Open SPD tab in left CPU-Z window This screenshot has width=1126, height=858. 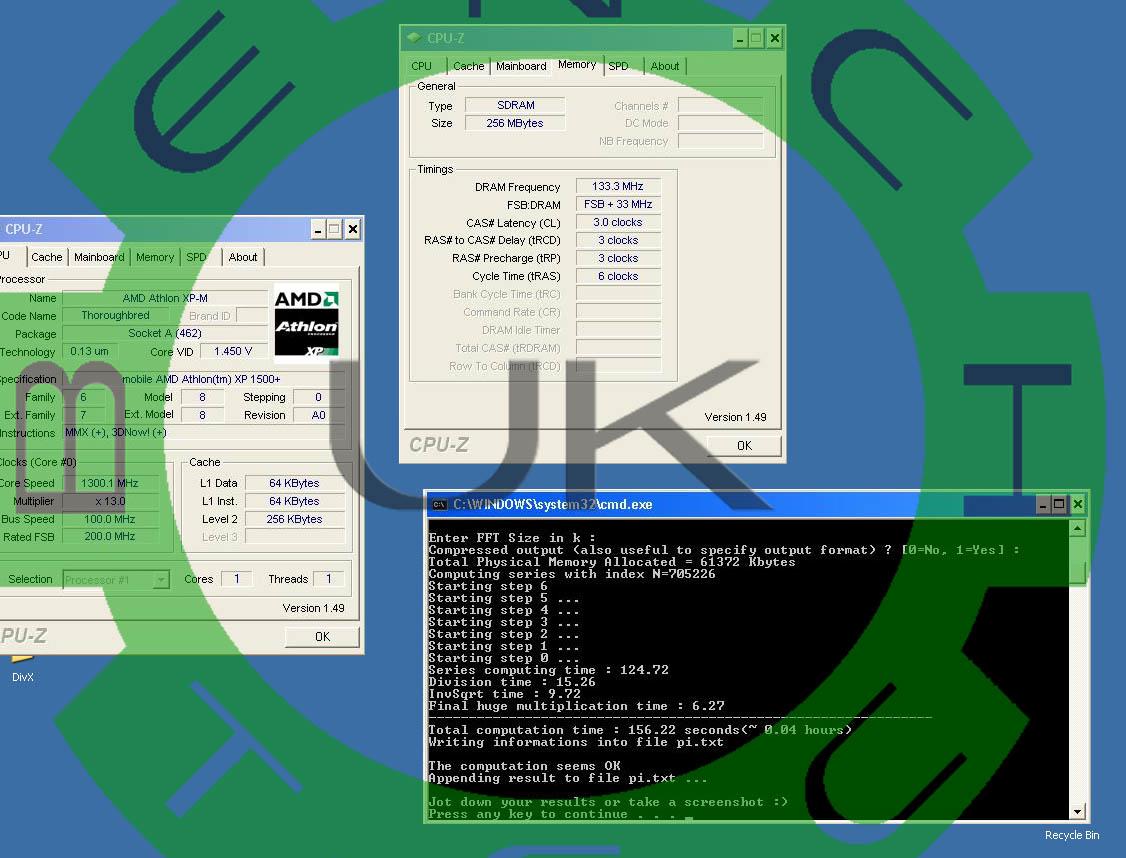coord(196,257)
